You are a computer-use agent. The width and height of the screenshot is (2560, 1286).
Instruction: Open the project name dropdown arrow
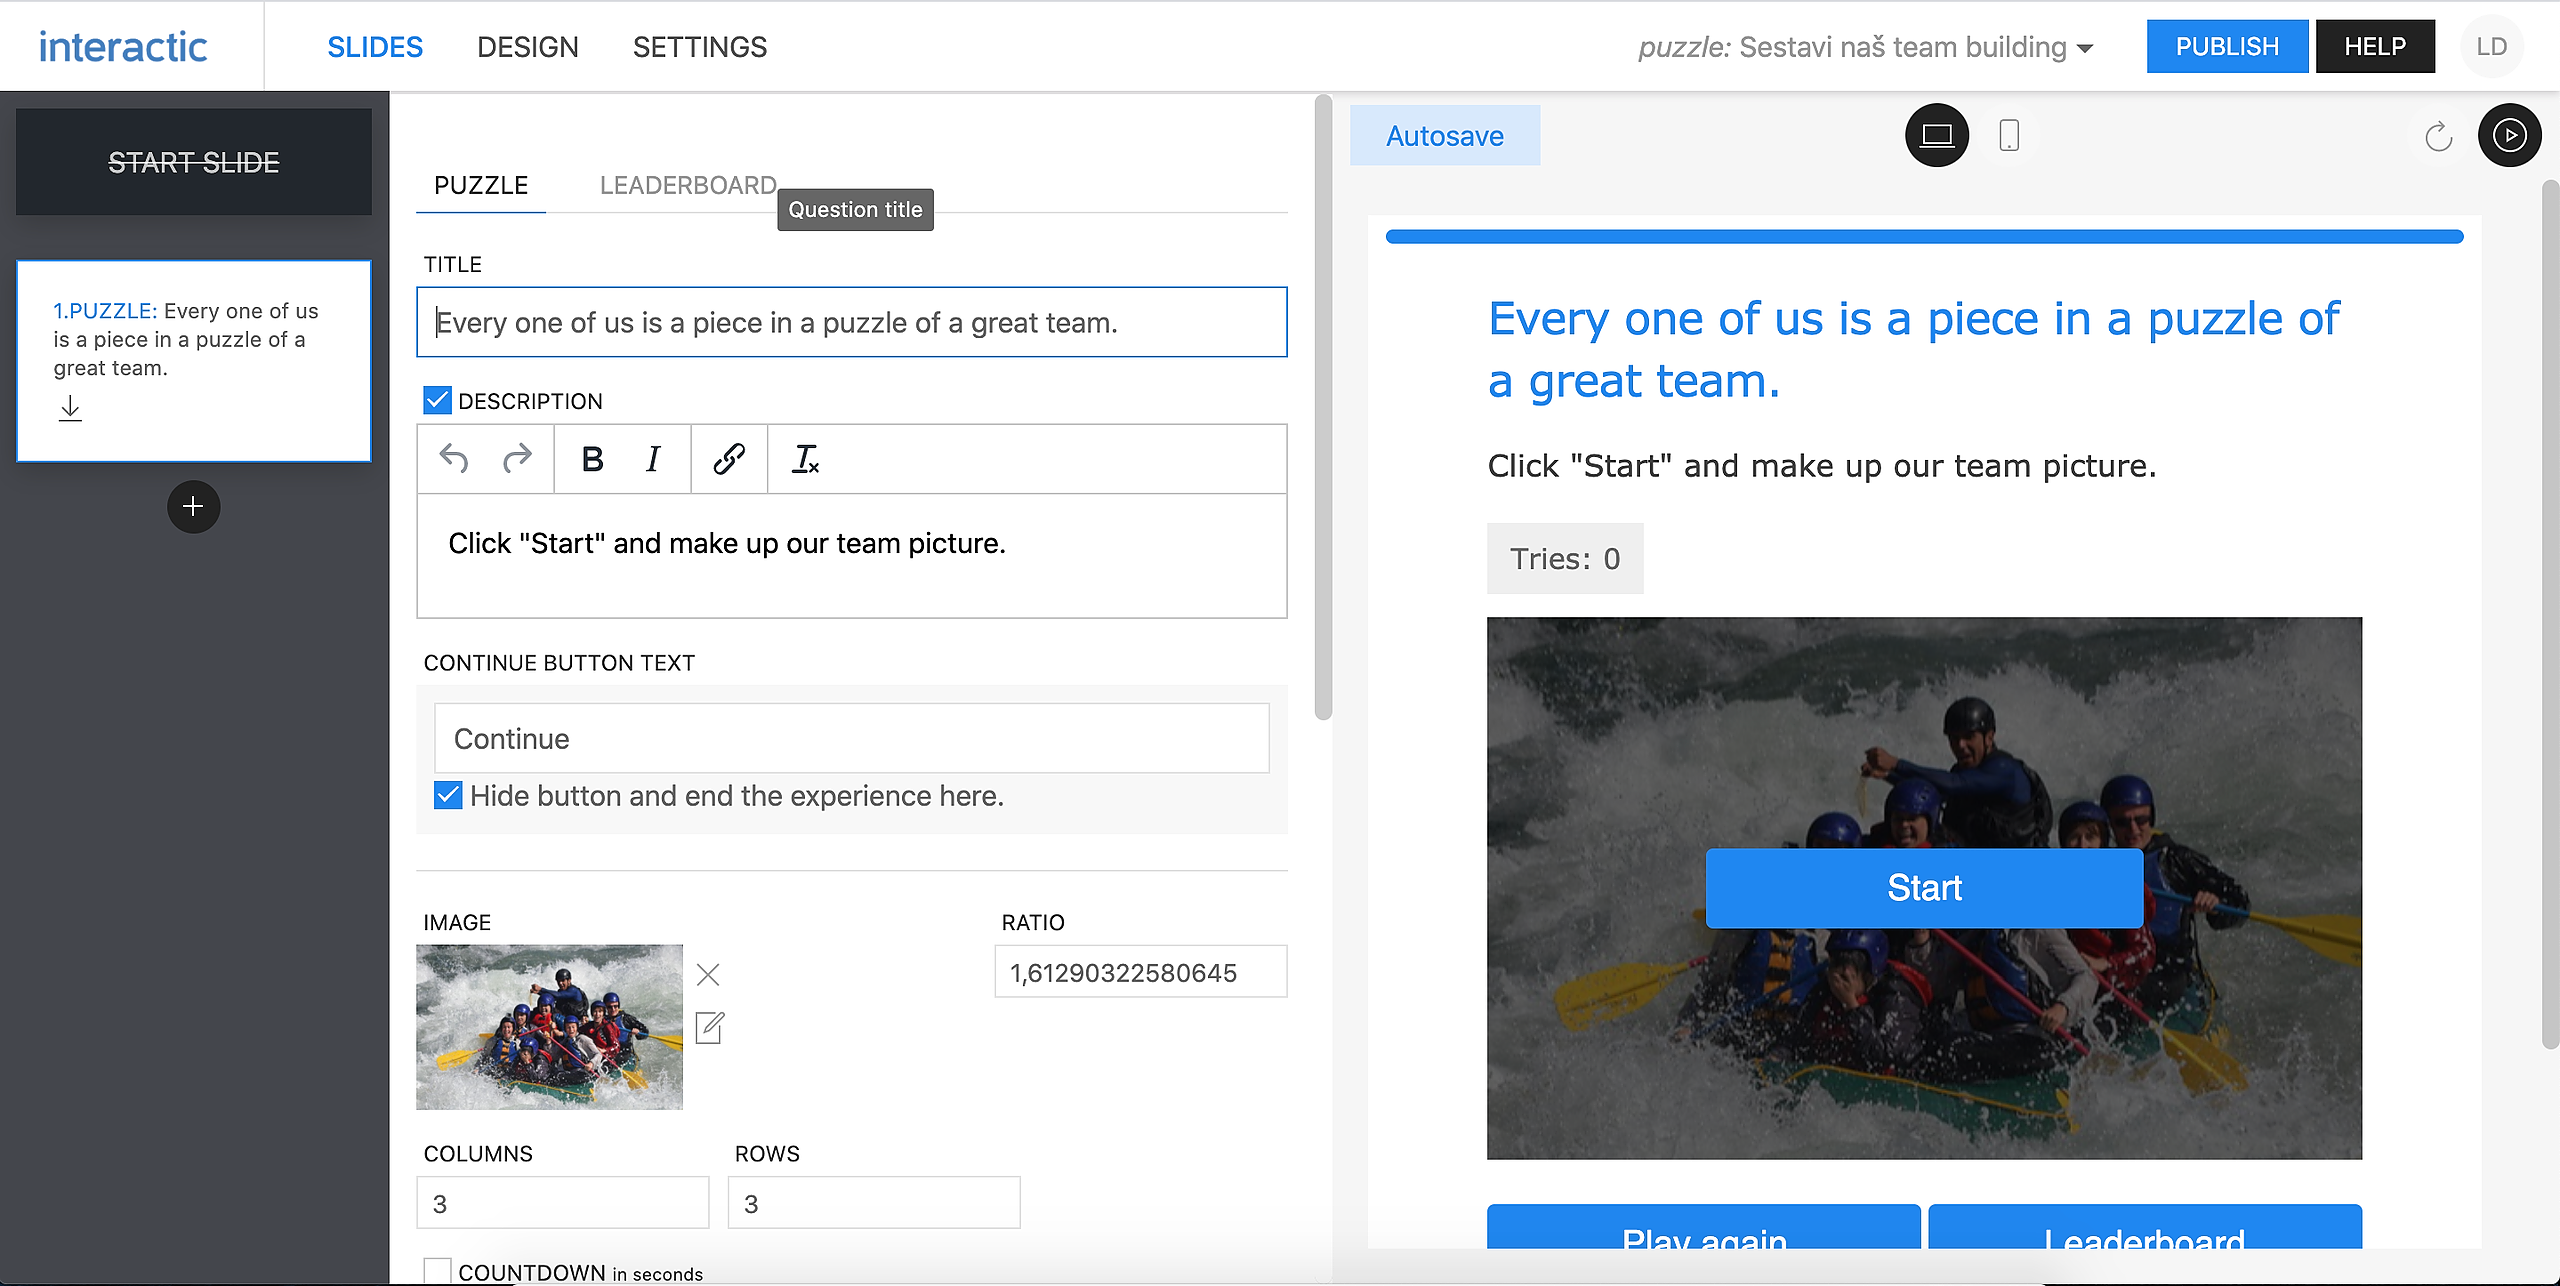point(2085,48)
